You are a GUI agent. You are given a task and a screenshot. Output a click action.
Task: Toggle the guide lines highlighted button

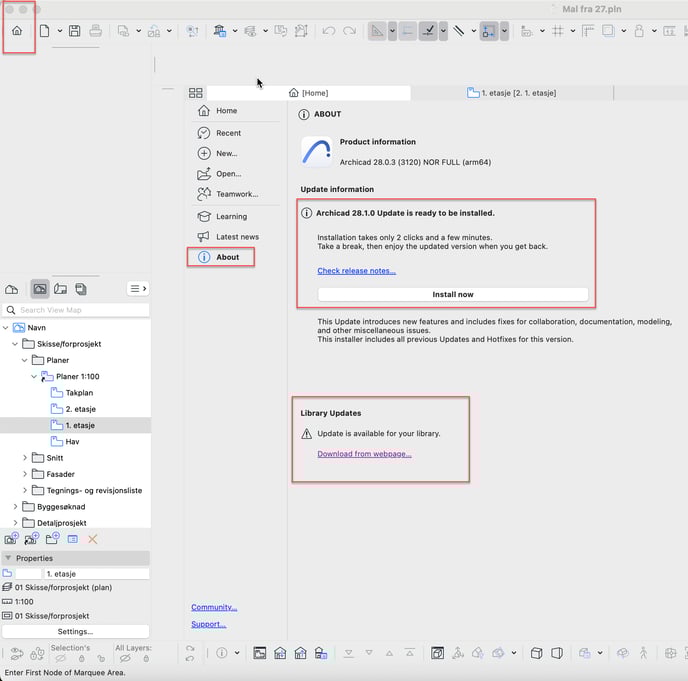click(x=408, y=31)
